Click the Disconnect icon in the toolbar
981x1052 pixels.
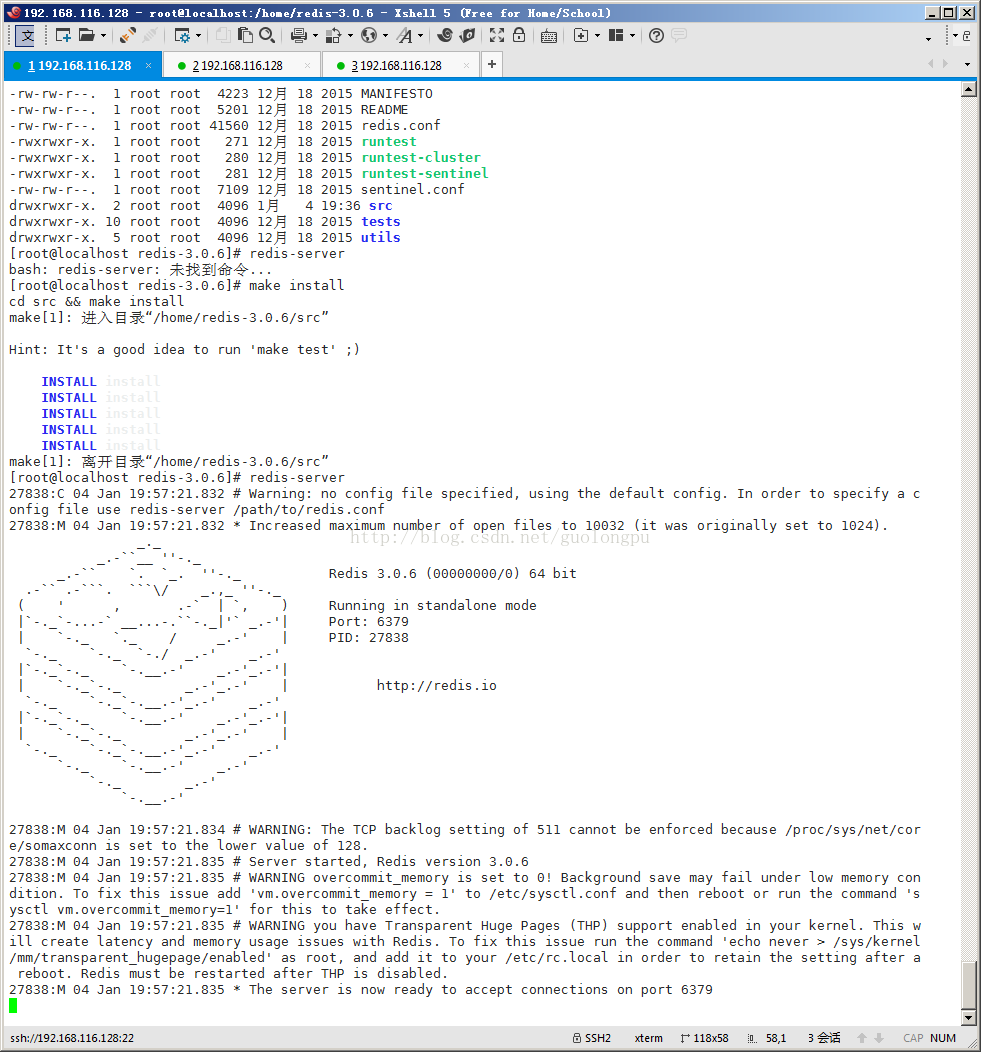151,36
